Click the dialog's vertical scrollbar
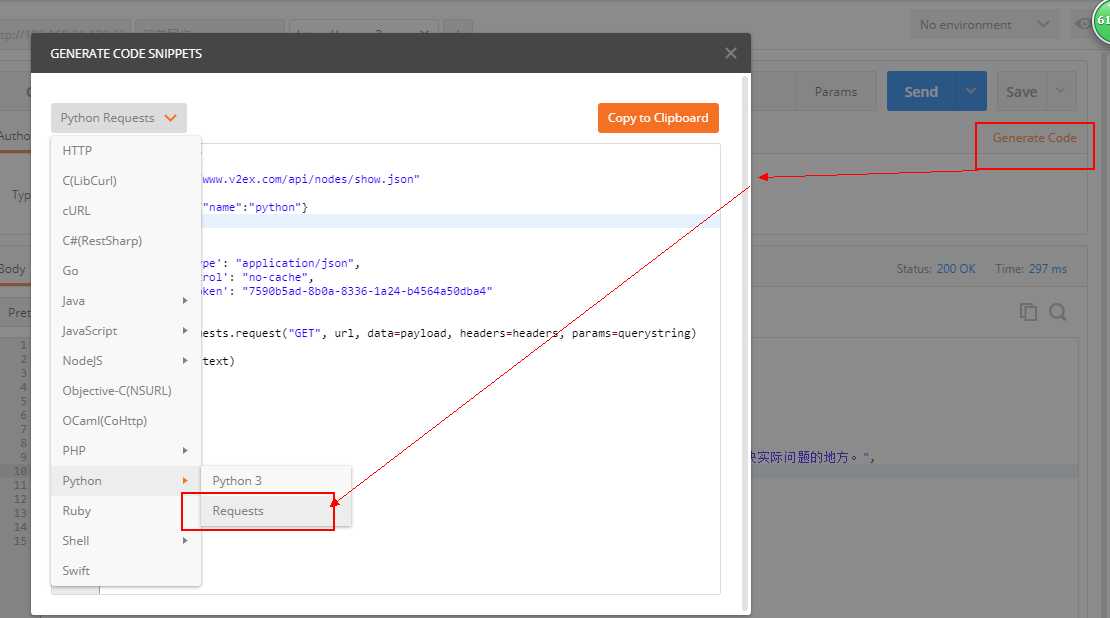1110x618 pixels. click(x=745, y=343)
